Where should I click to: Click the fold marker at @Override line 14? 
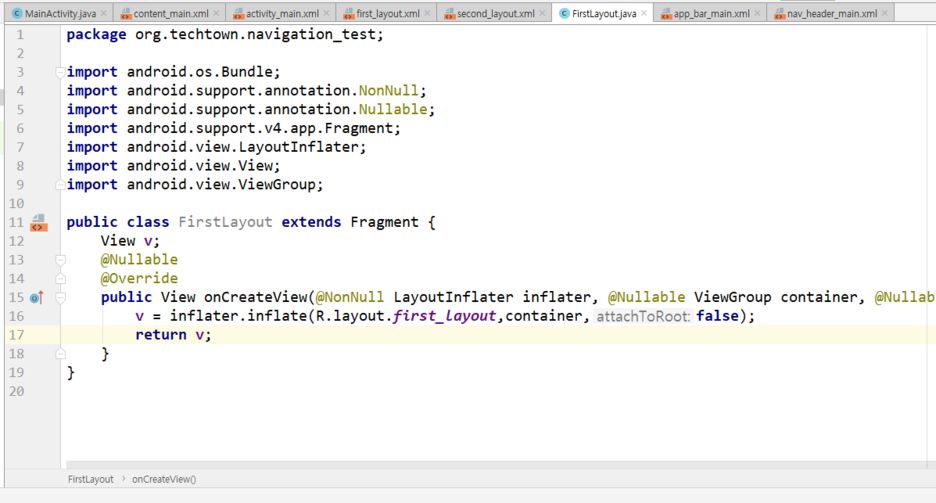coord(60,279)
